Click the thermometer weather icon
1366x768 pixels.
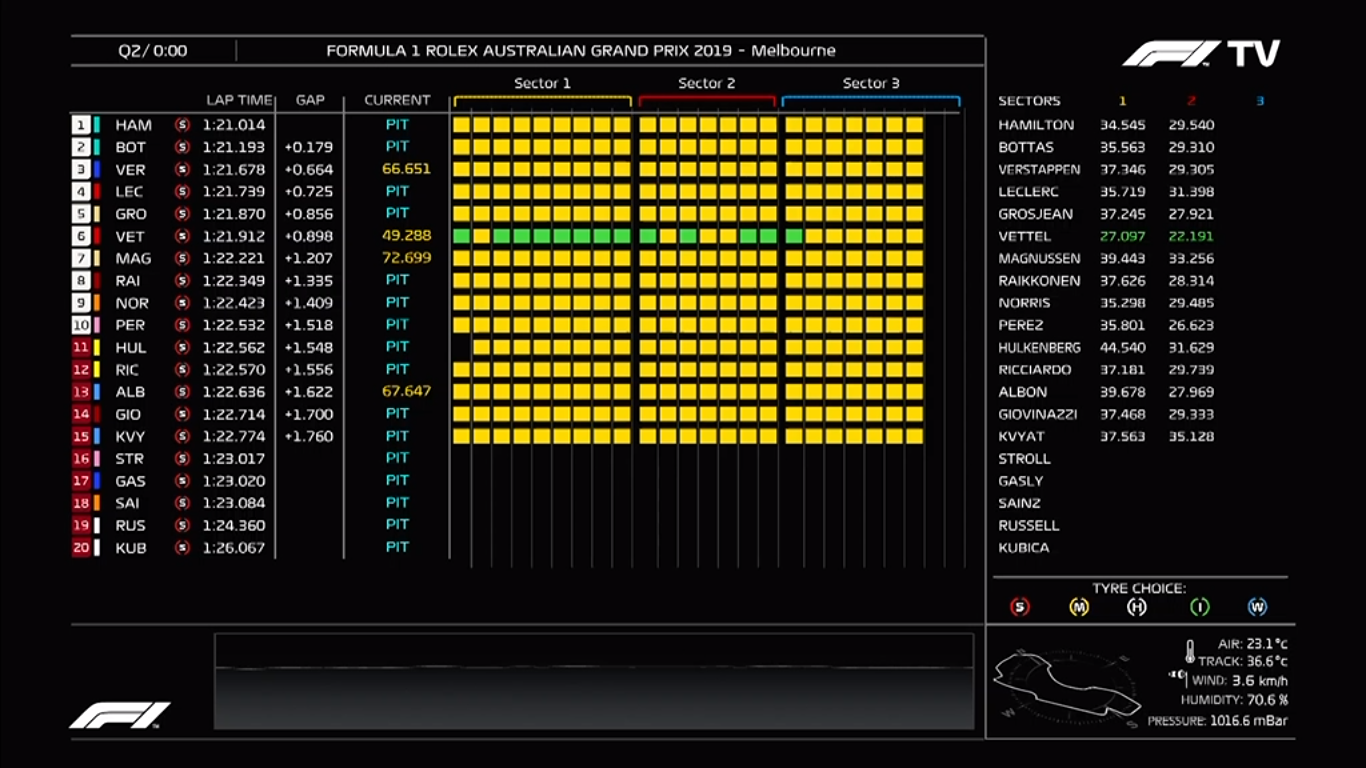[1190, 653]
